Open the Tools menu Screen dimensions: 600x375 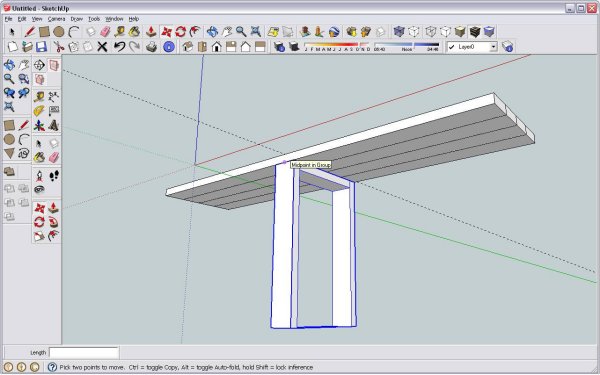click(94, 19)
